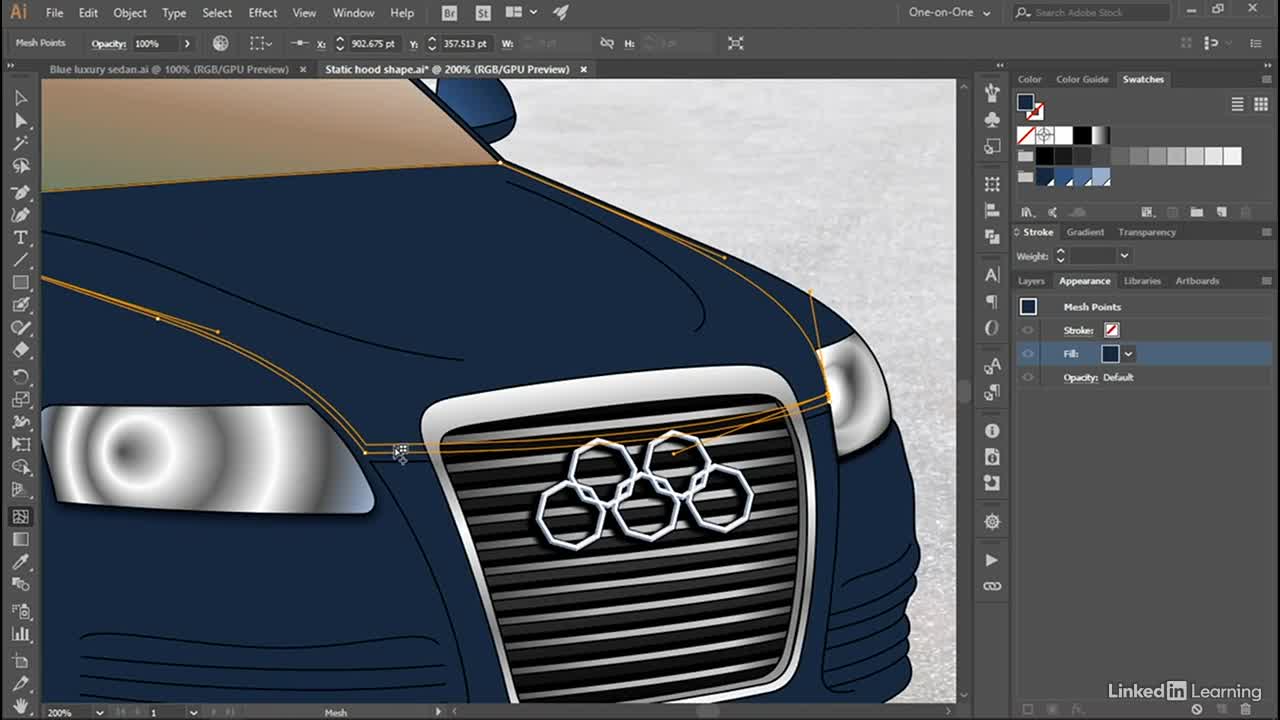Open Swatch Libraries menu icon
The height and width of the screenshot is (720, 1280).
(x=1027, y=212)
